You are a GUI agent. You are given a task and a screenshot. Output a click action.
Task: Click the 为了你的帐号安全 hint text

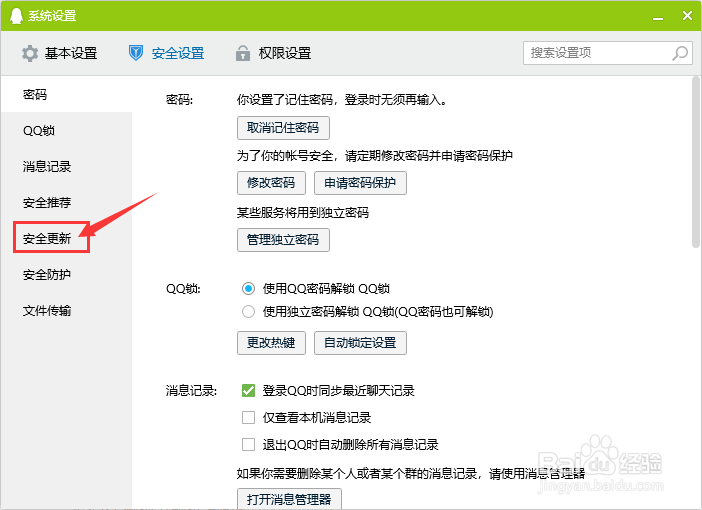375,156
